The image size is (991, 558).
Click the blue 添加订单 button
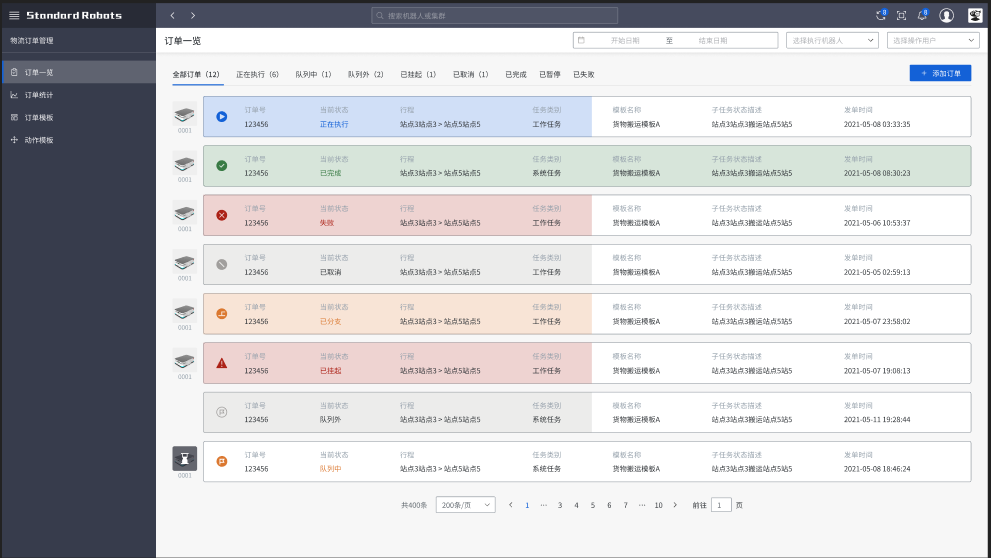[940, 73]
